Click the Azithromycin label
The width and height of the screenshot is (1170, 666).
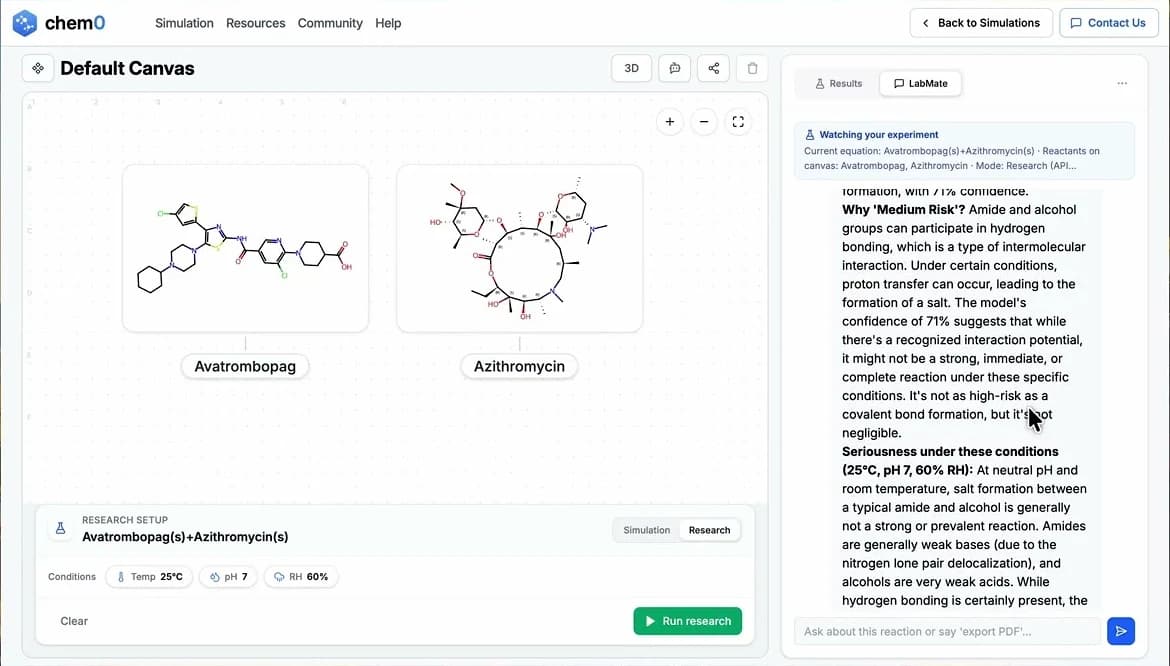519,366
